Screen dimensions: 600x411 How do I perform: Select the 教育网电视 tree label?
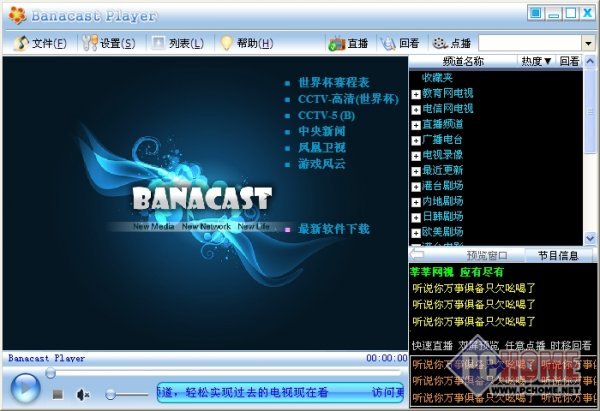448,93
